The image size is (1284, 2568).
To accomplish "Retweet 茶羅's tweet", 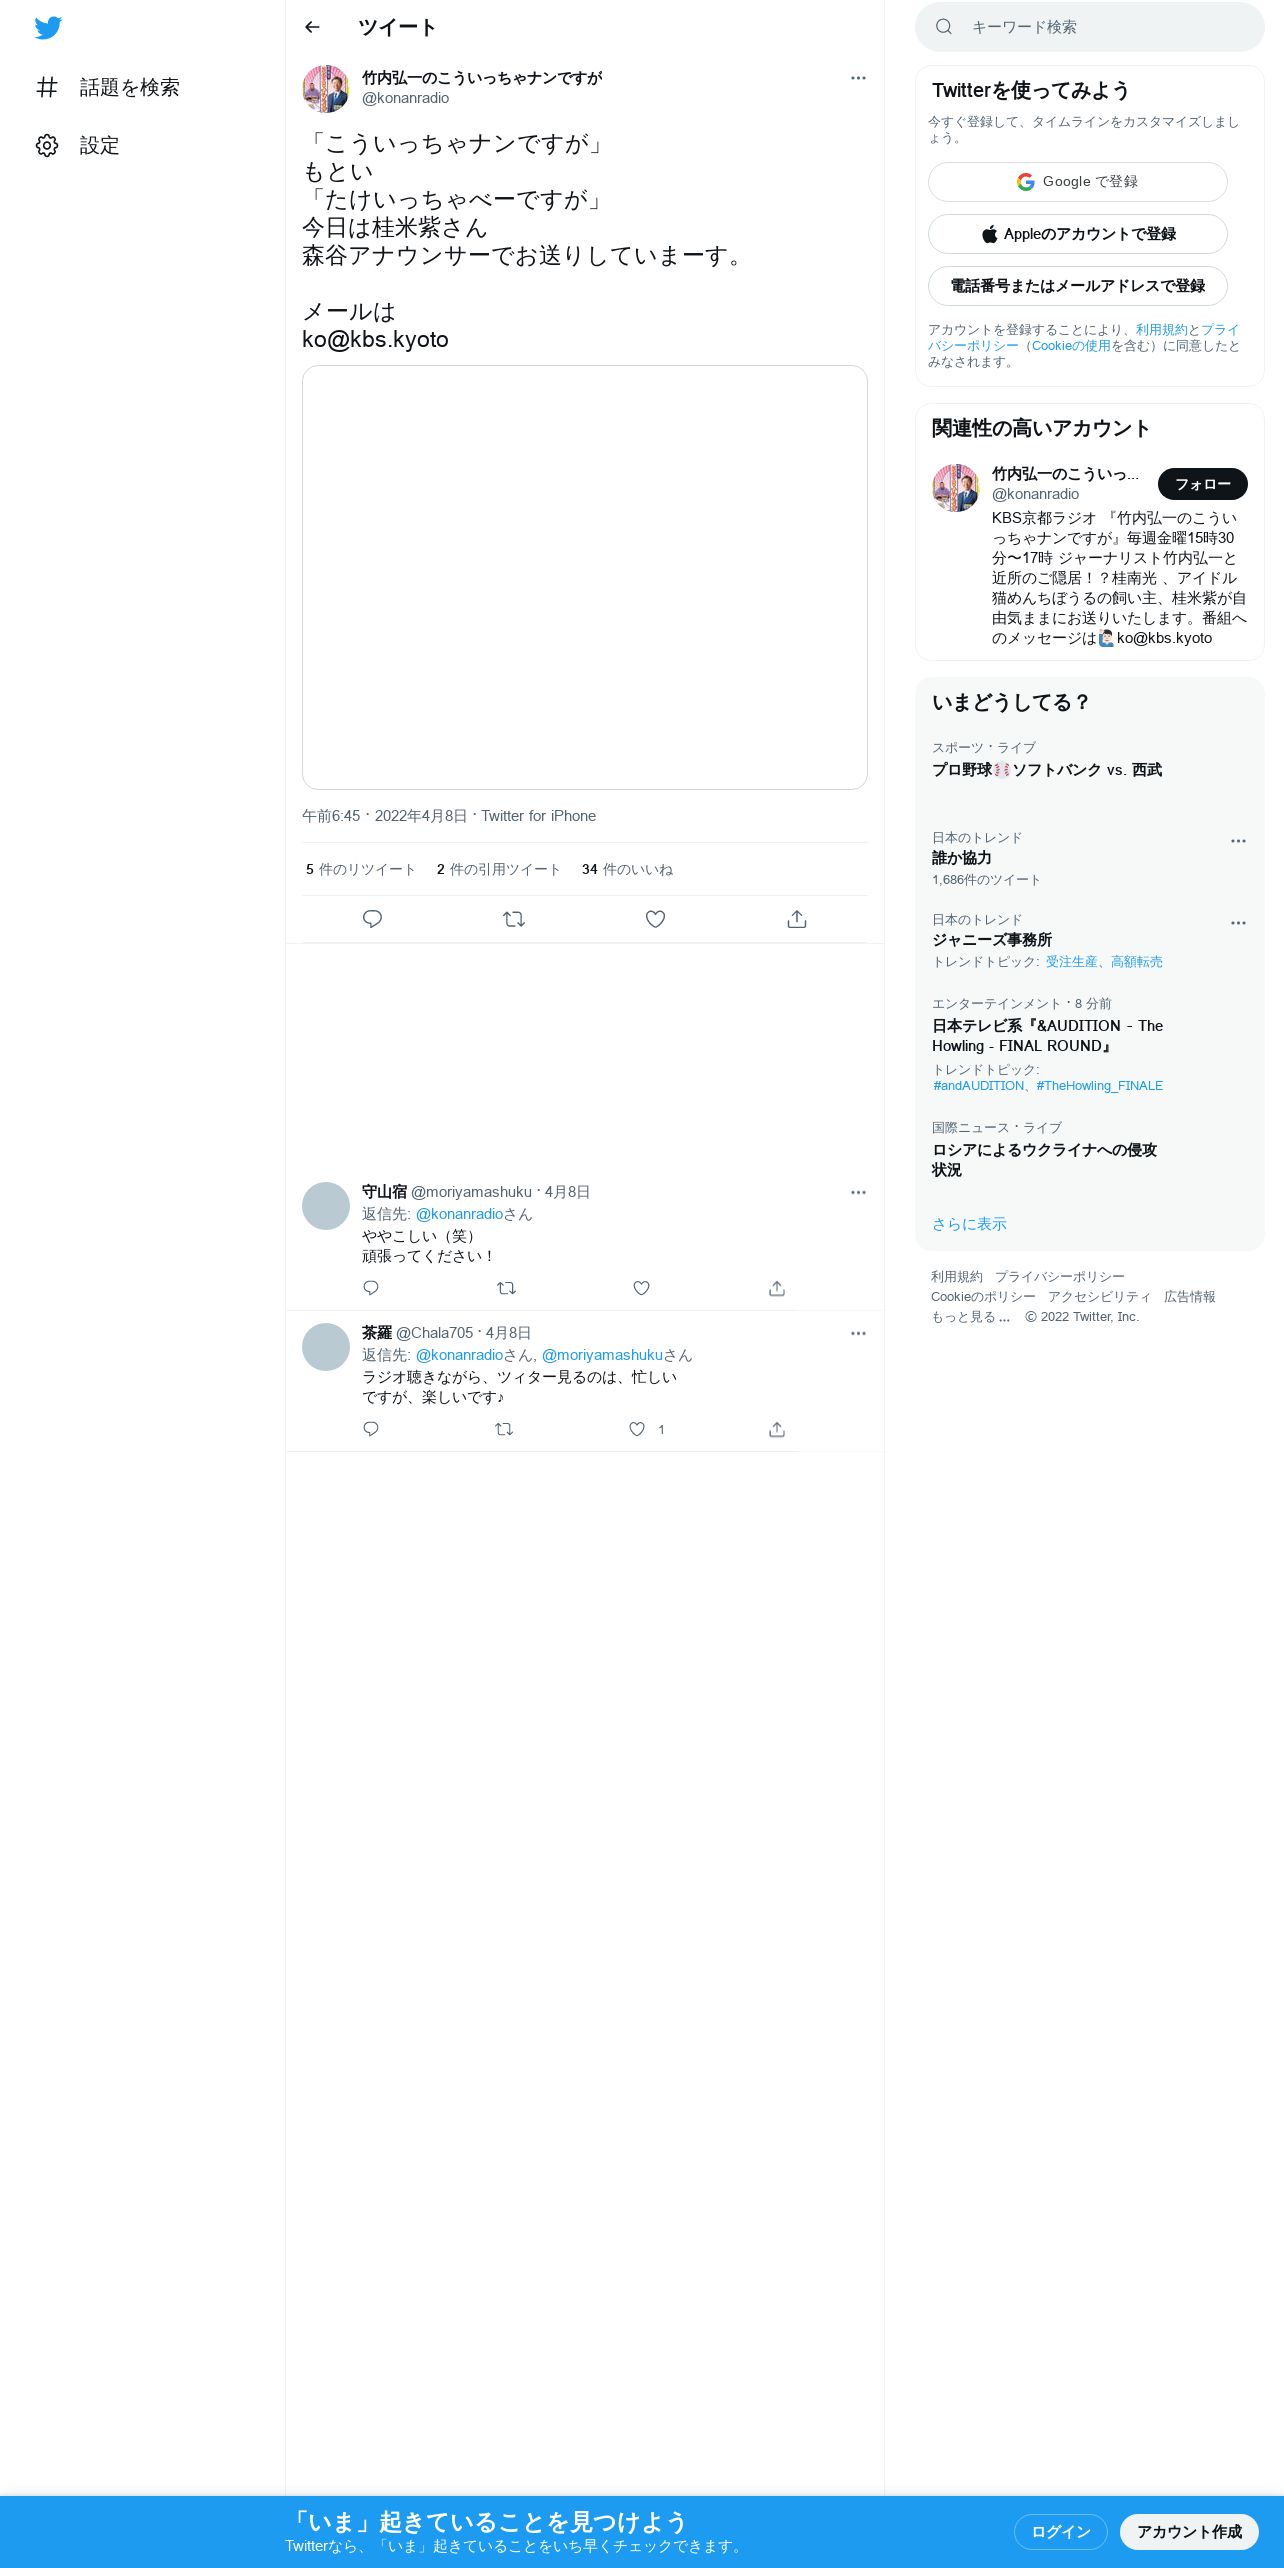I will [x=504, y=1429].
